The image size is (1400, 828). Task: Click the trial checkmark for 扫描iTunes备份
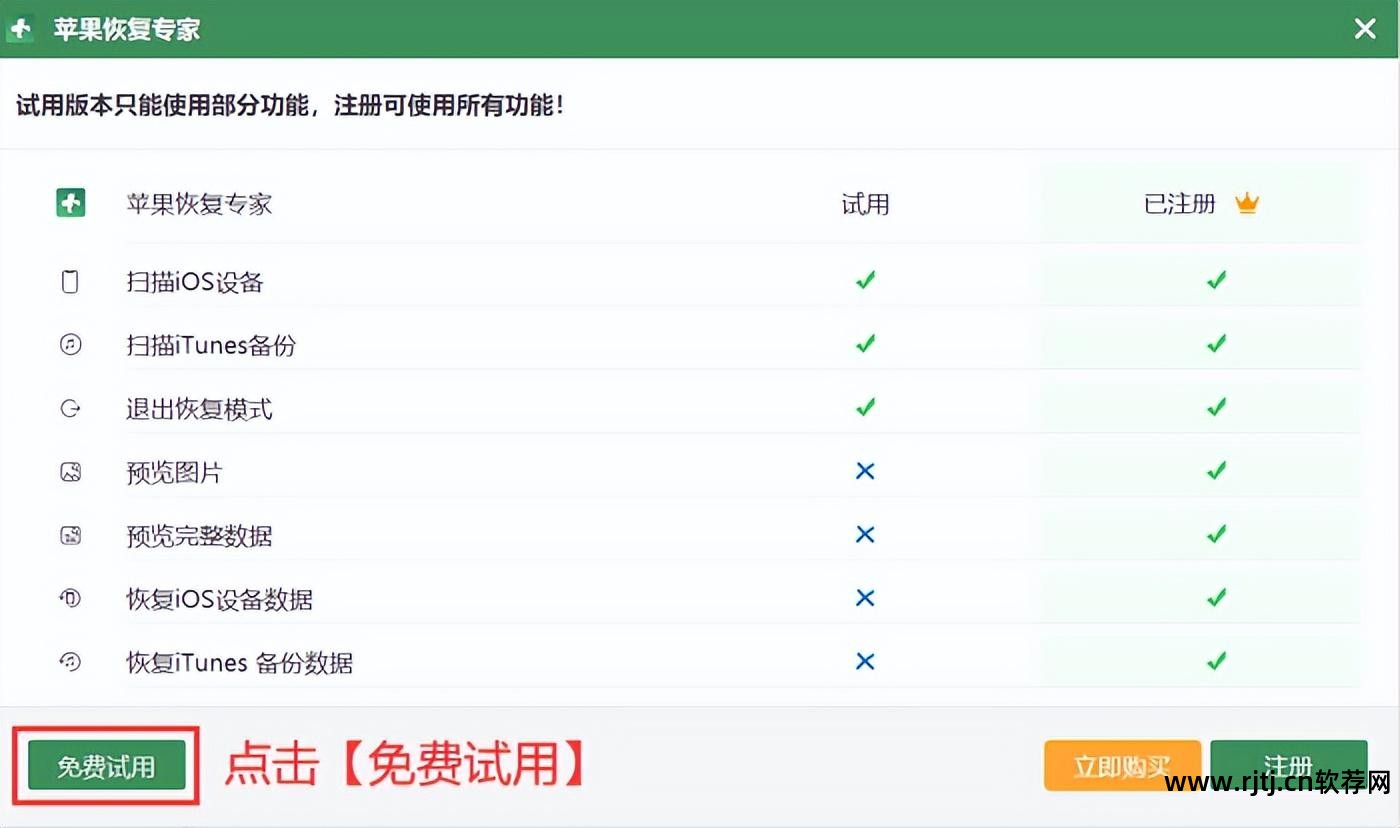point(866,344)
